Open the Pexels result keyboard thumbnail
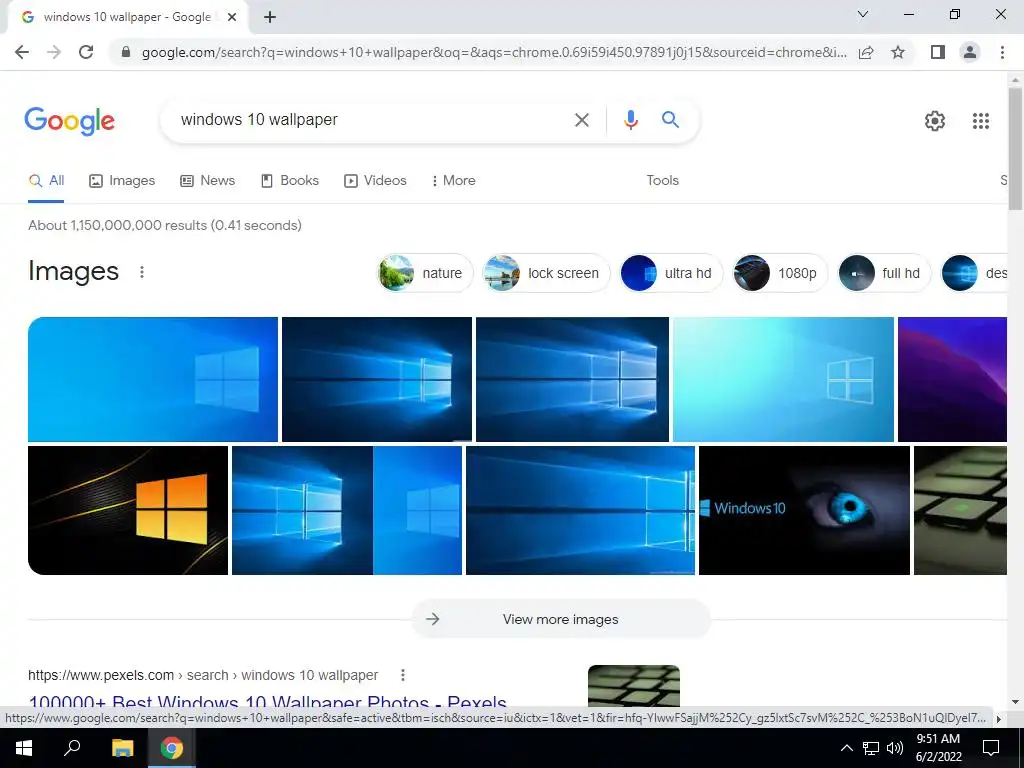 (633, 686)
